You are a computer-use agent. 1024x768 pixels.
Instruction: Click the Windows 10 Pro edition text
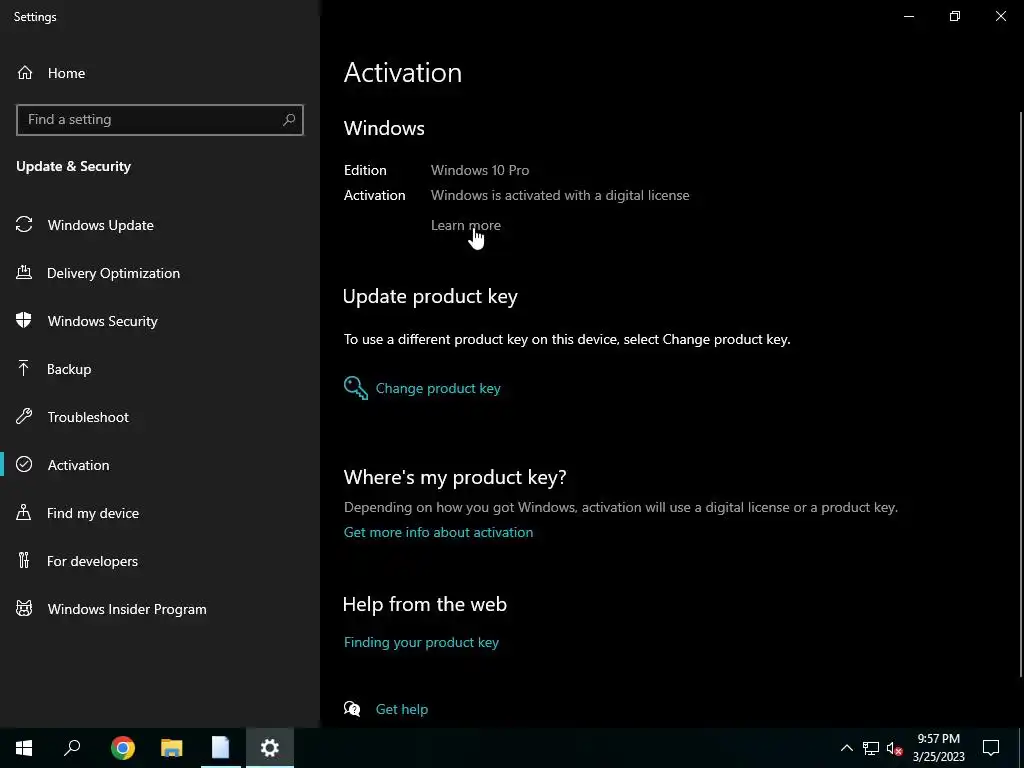480,170
